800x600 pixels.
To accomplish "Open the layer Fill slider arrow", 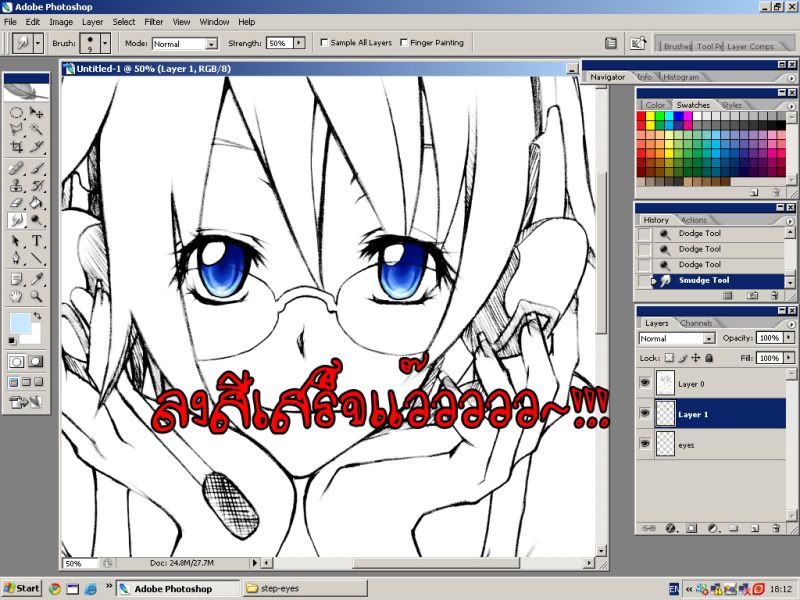I will click(789, 358).
